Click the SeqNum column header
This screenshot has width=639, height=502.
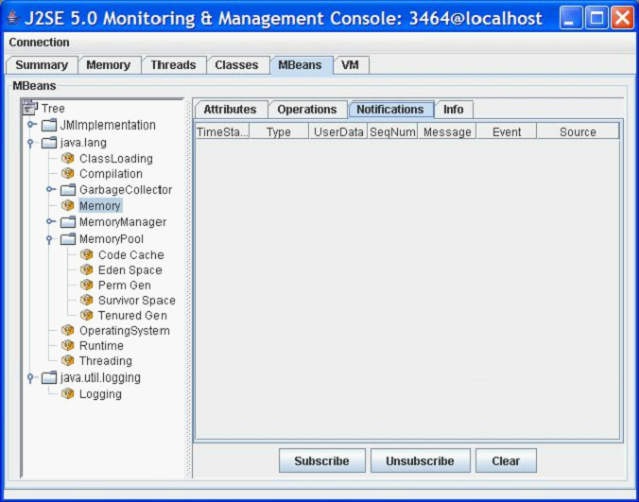(392, 132)
